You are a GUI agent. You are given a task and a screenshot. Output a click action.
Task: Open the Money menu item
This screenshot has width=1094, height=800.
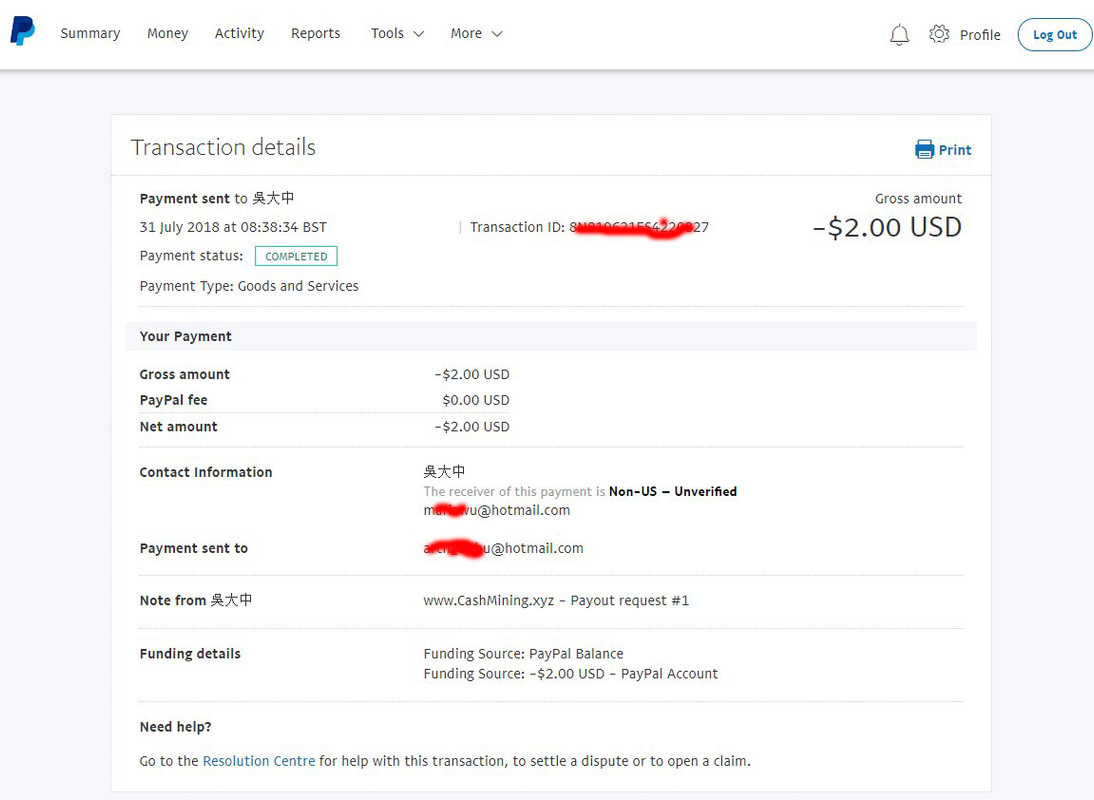click(167, 33)
